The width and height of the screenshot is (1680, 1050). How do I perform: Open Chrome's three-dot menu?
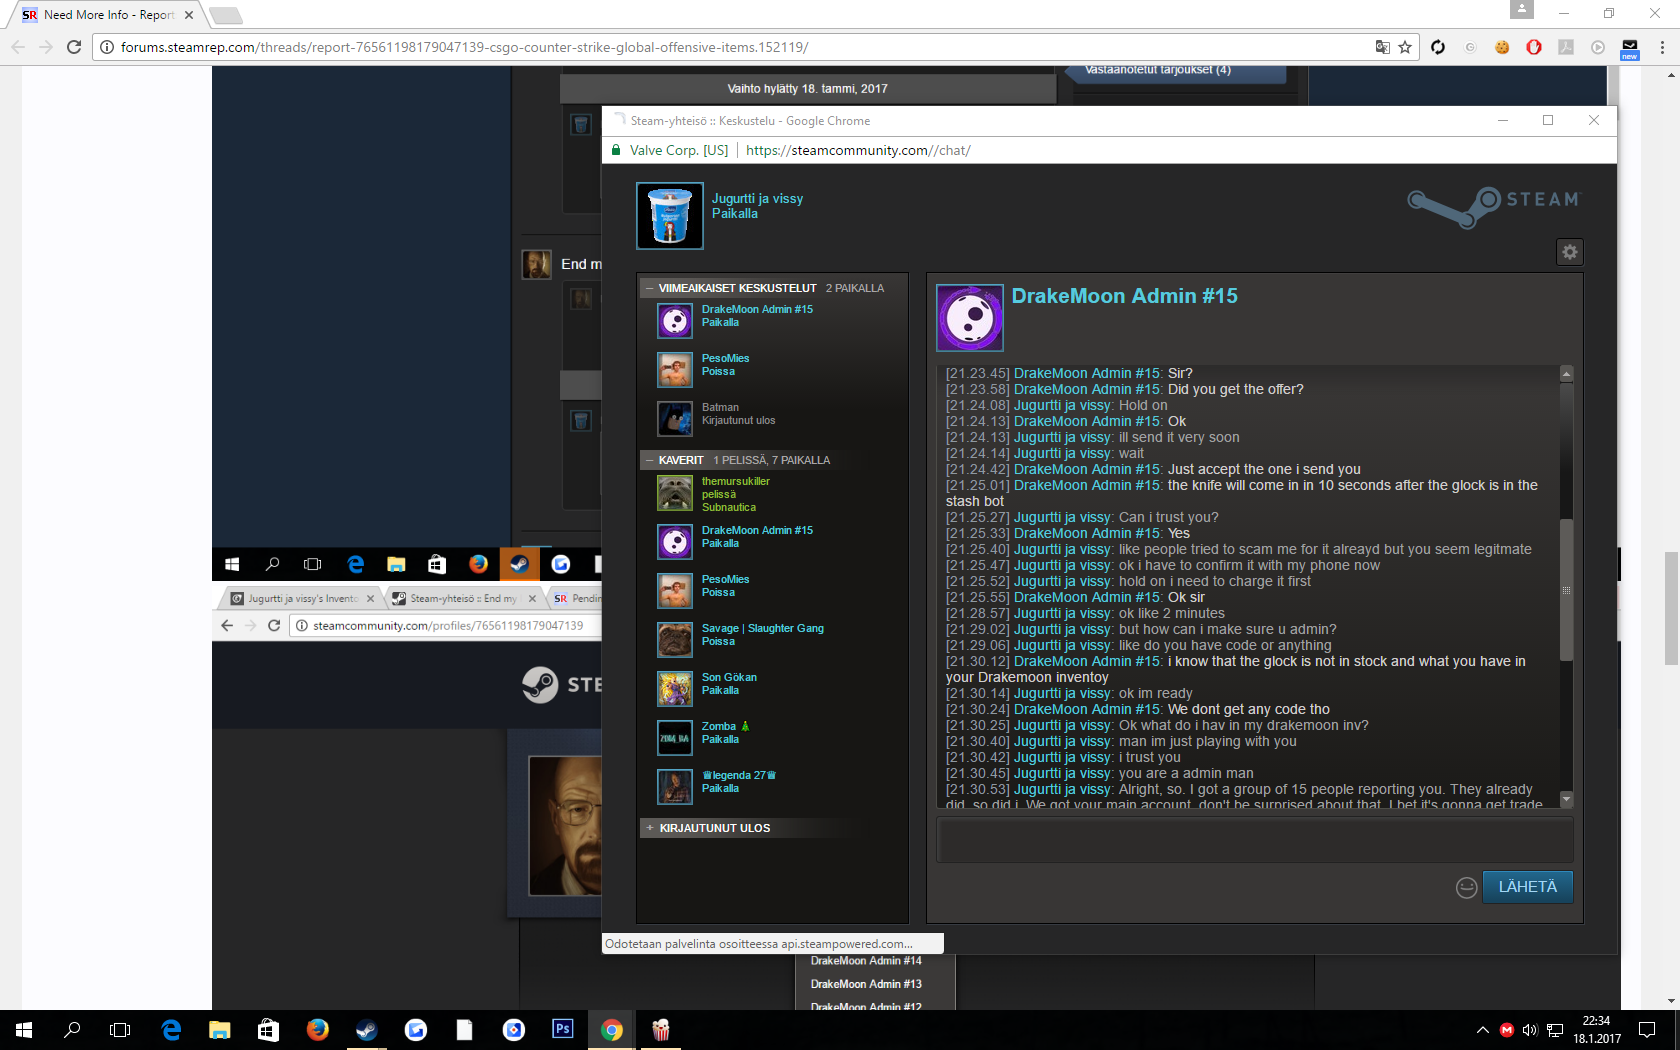[x=1662, y=47]
